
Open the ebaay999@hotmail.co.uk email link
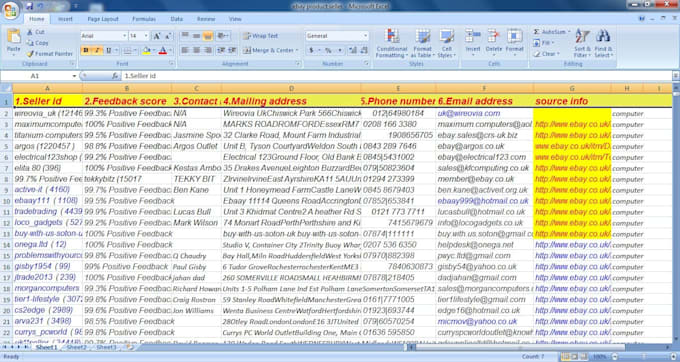point(483,201)
